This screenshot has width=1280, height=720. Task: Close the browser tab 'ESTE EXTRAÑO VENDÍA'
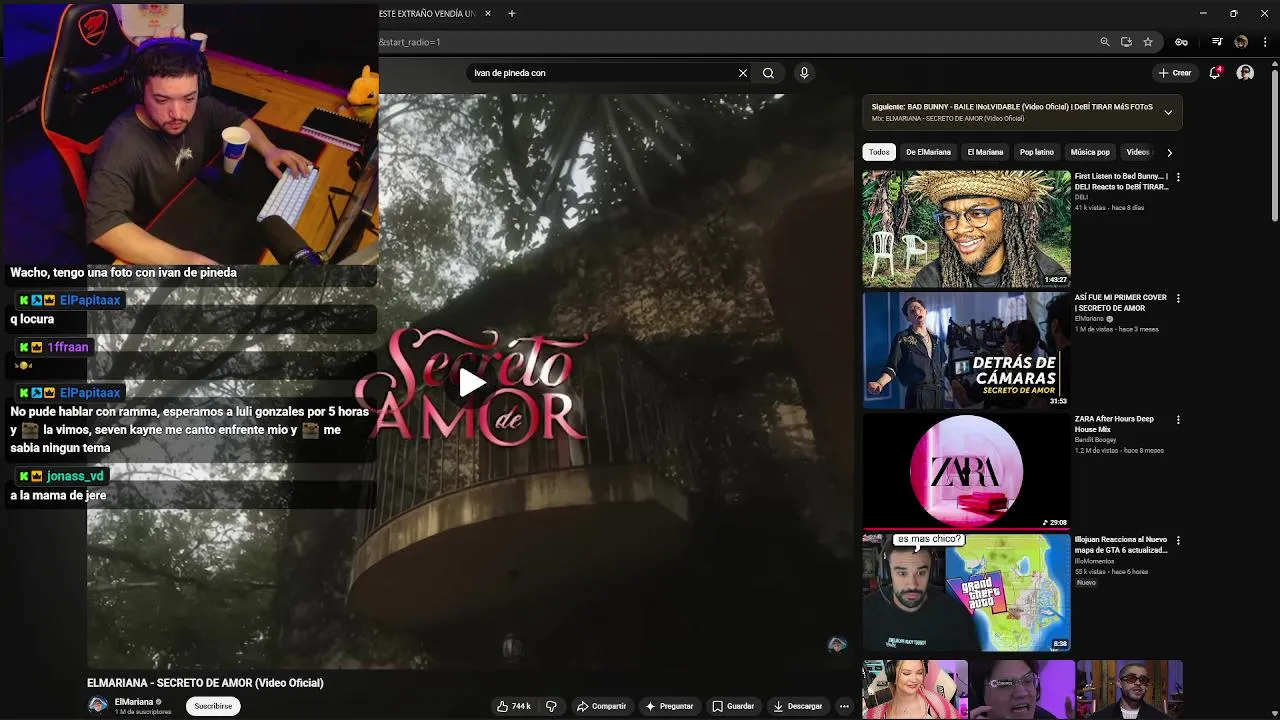tap(488, 14)
